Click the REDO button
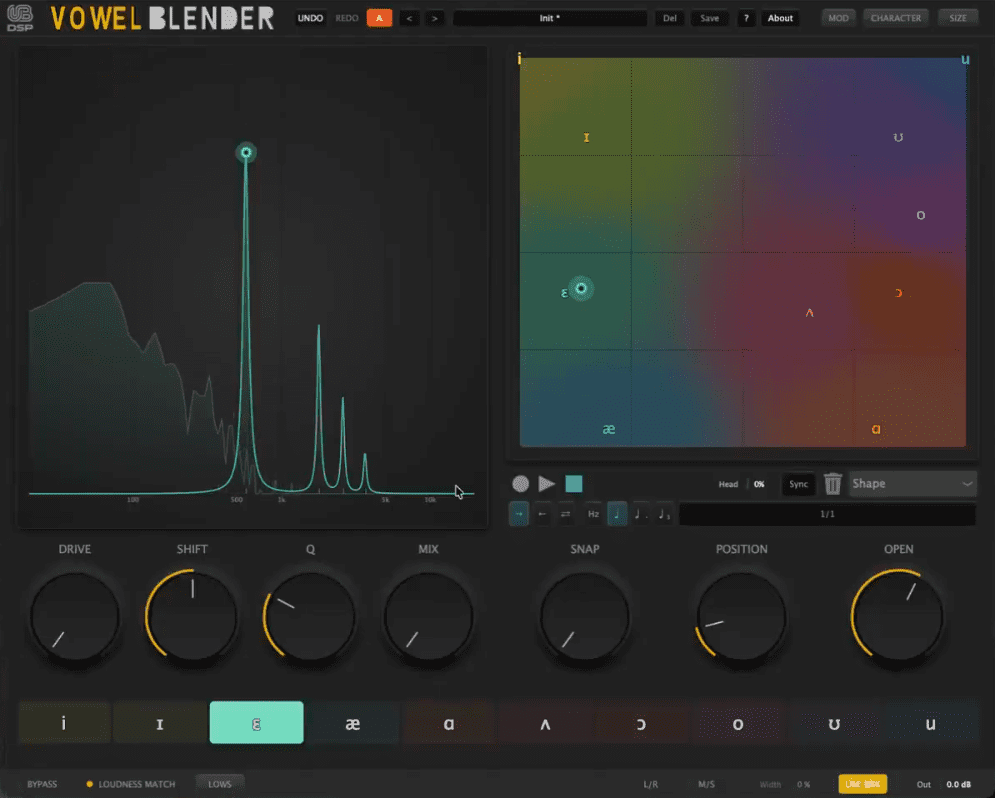The image size is (995, 798). point(346,18)
